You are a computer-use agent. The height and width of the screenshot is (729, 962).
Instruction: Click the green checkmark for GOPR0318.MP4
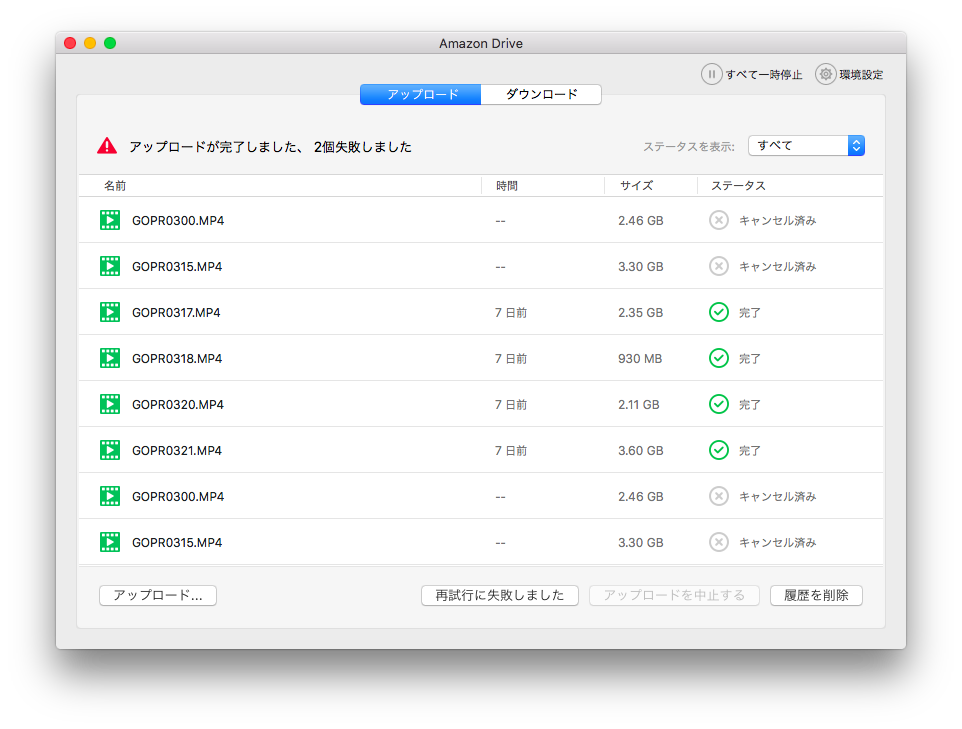point(718,358)
